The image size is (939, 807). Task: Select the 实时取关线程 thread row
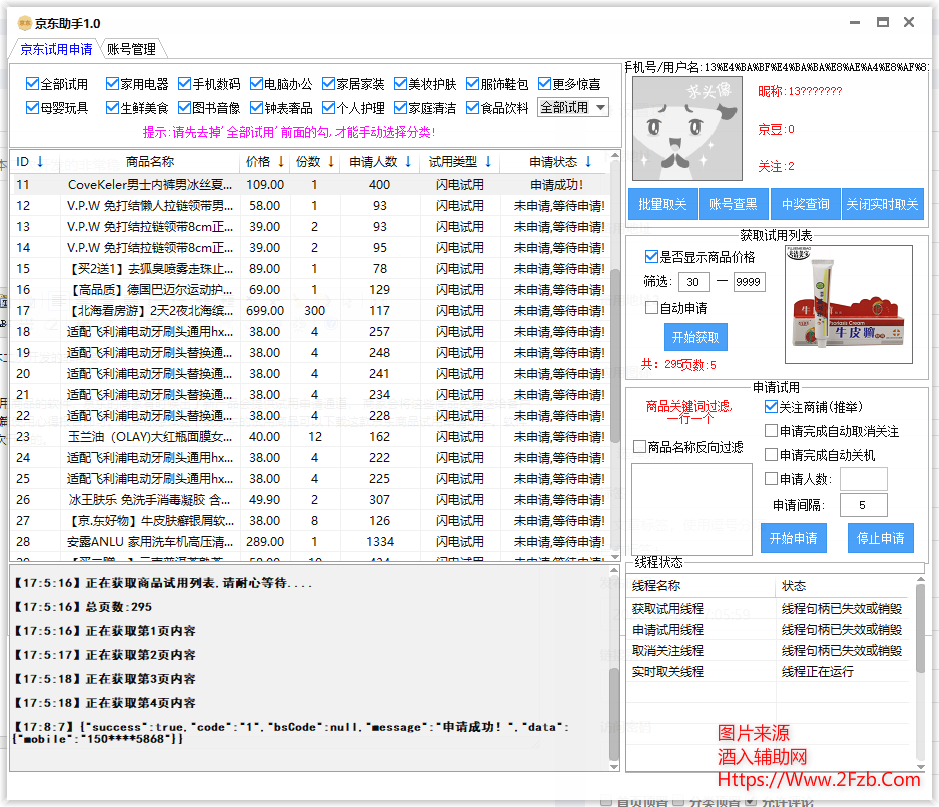771,672
